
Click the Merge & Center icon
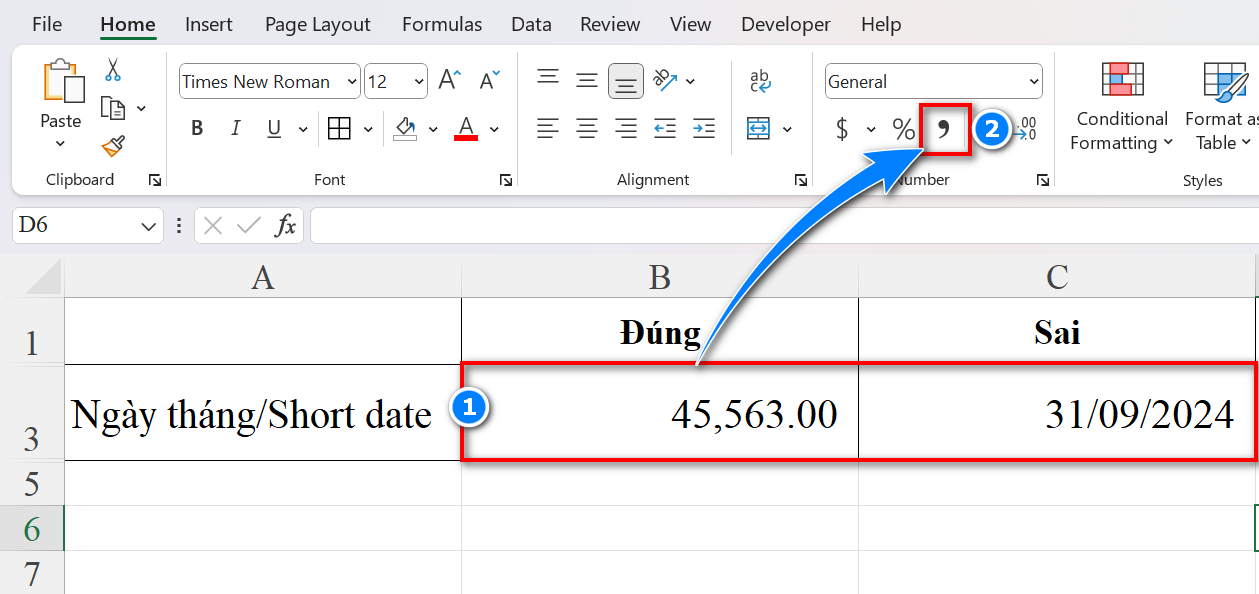point(758,129)
